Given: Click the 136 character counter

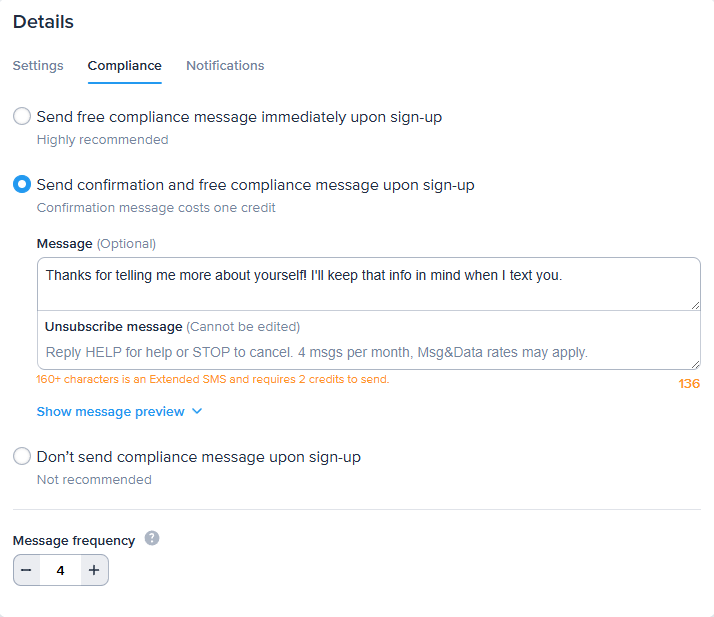Looking at the screenshot, I should click(x=689, y=384).
